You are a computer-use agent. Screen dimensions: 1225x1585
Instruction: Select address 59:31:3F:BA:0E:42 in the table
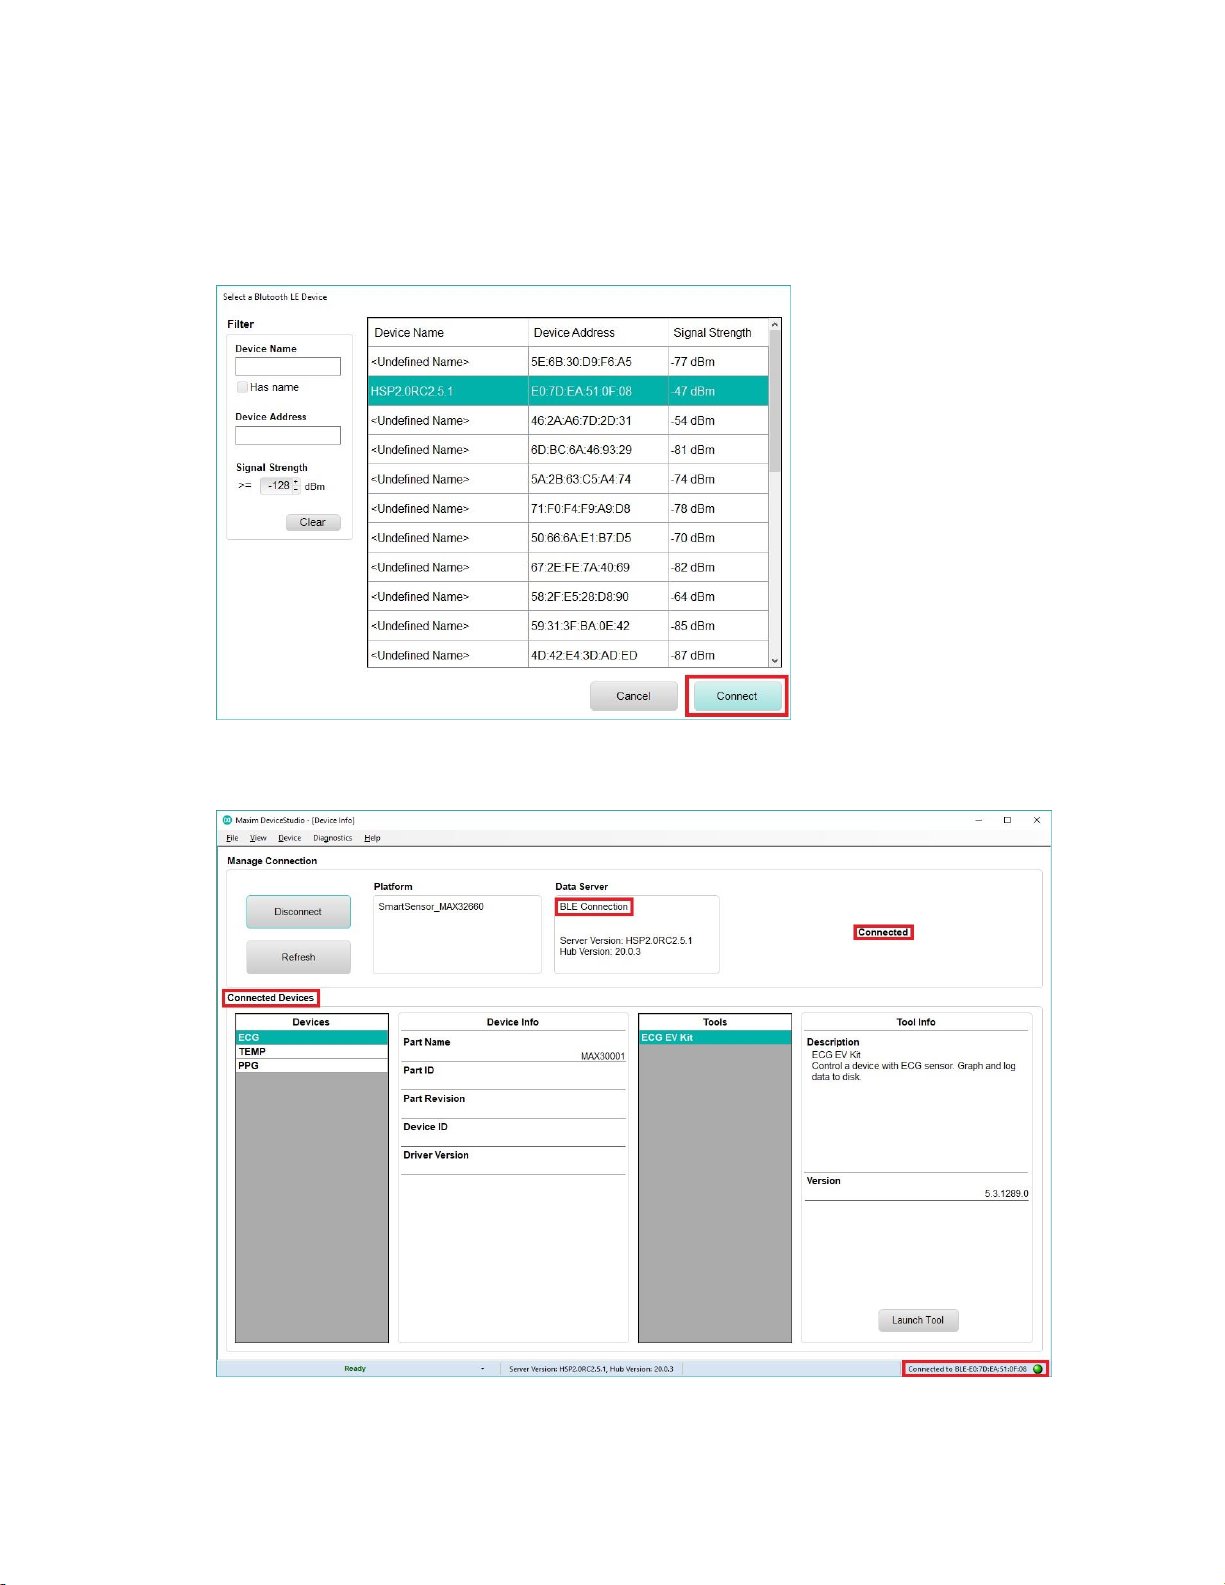tap(598, 626)
